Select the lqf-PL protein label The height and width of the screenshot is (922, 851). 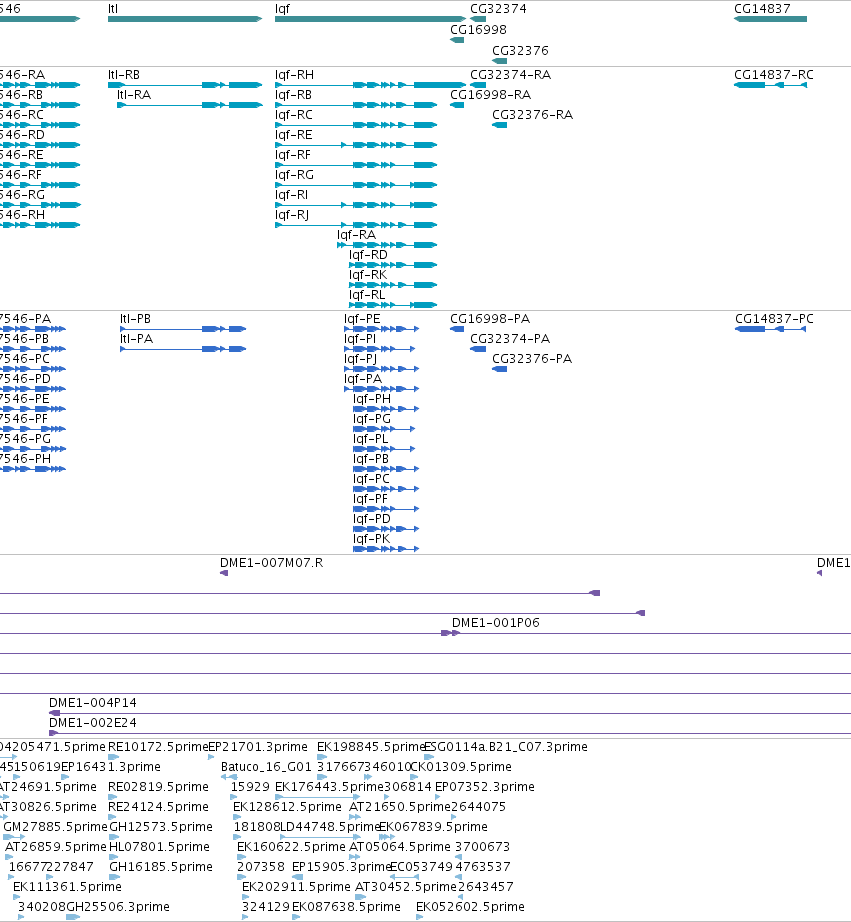(371, 439)
